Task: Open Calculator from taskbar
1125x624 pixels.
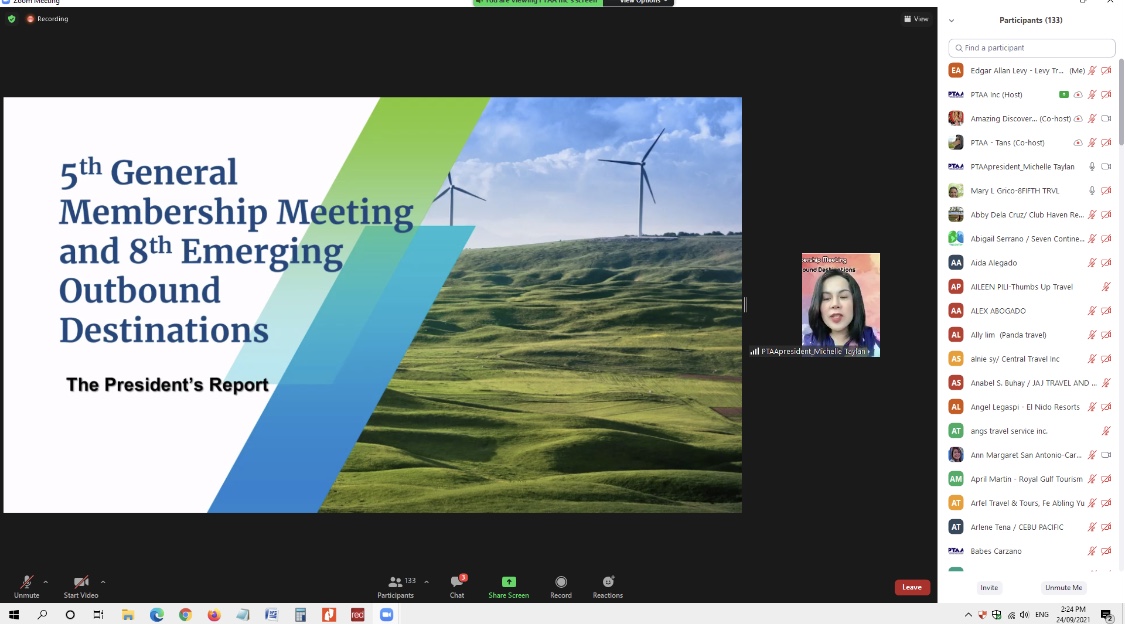Action: [x=300, y=615]
